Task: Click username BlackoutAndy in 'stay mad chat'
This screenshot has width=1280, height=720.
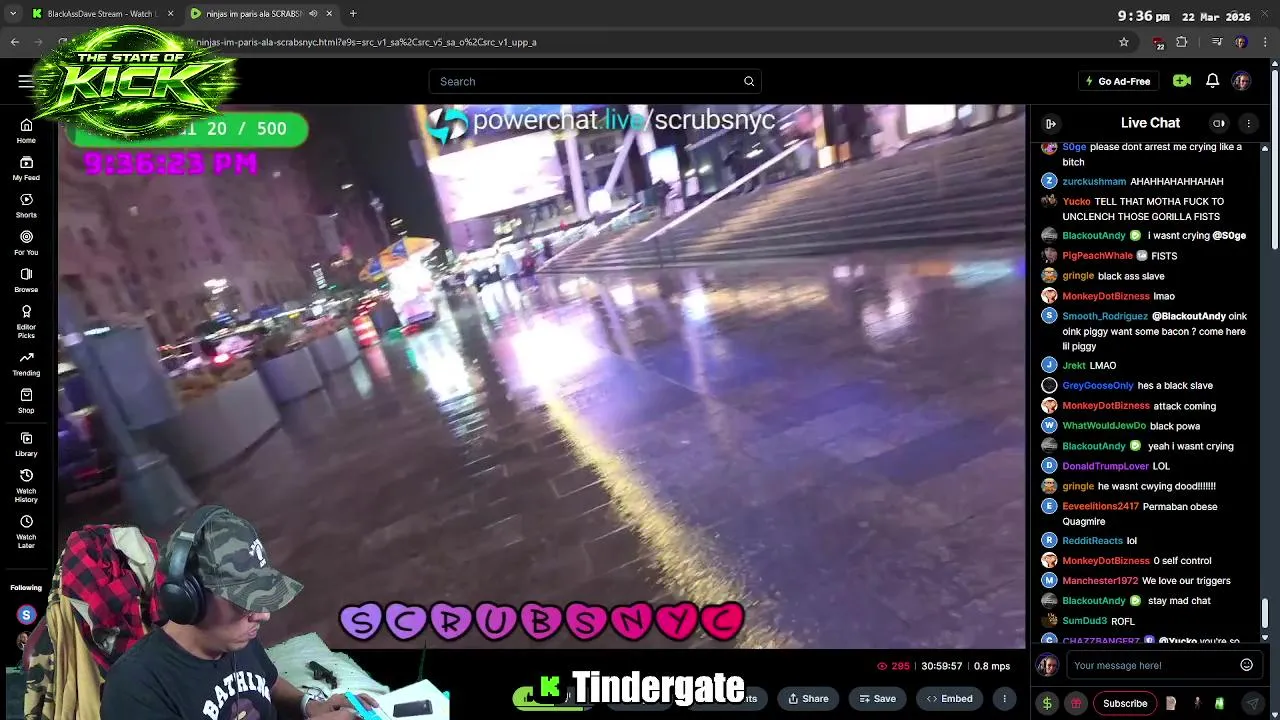Action: 1094,600
